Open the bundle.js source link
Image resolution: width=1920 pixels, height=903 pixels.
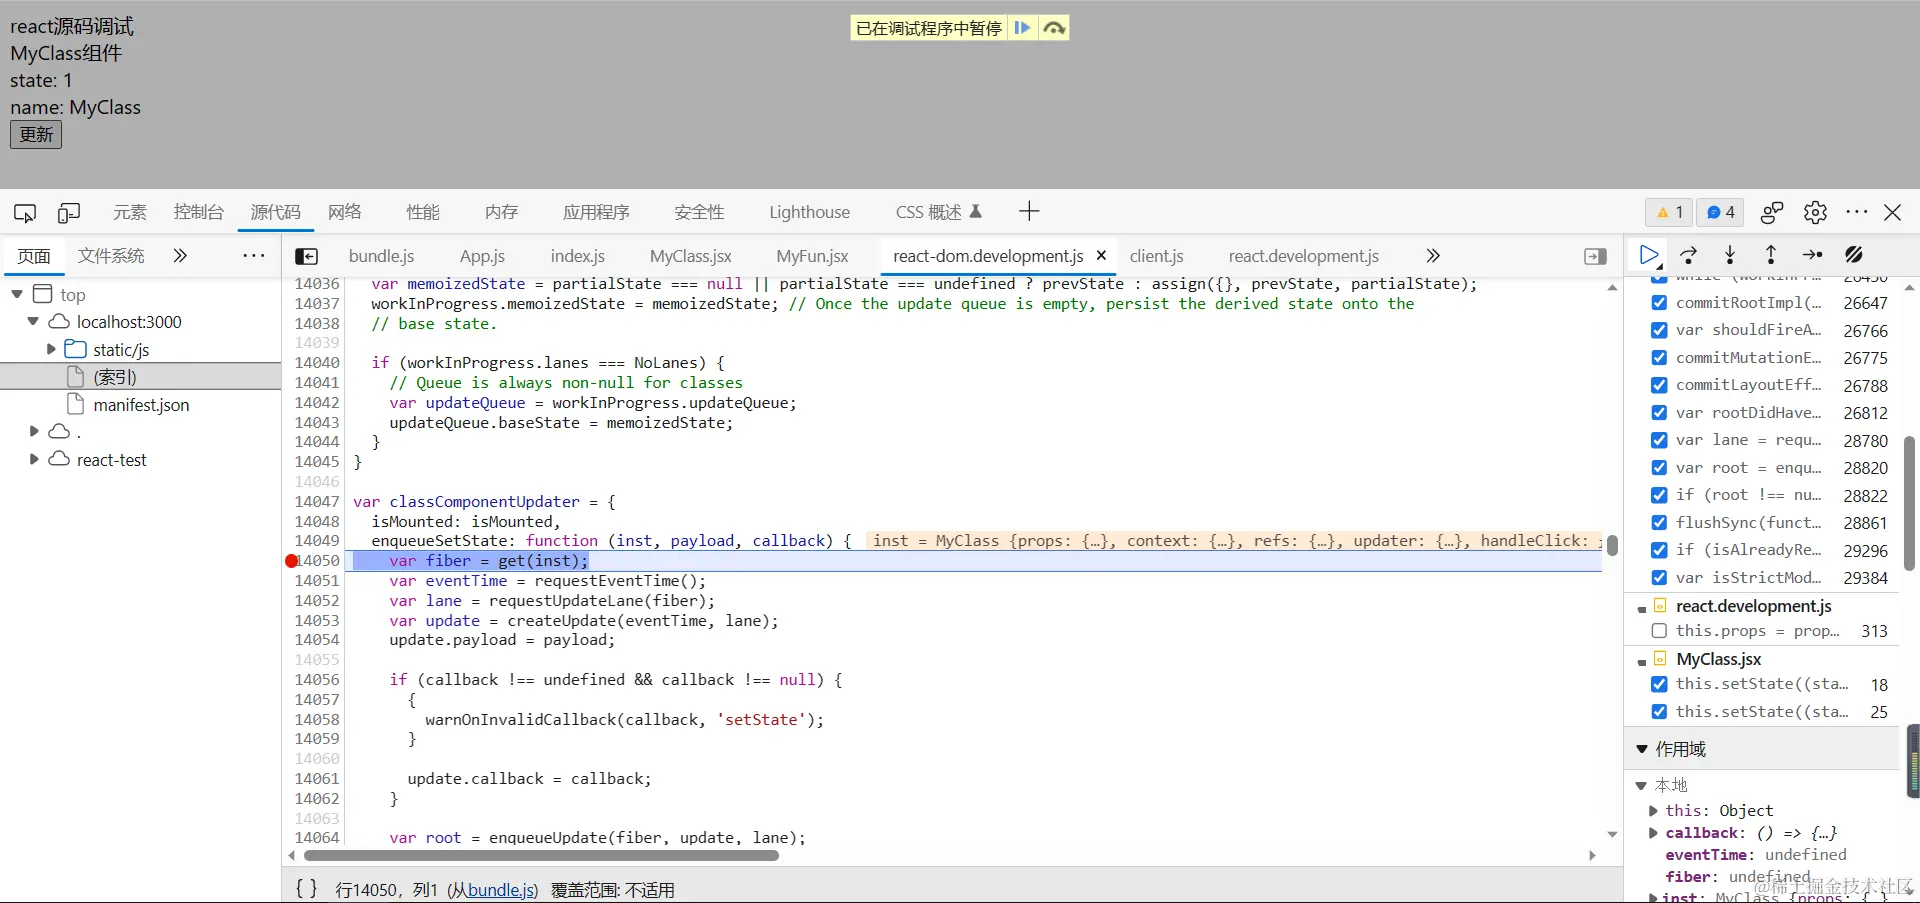click(501, 890)
